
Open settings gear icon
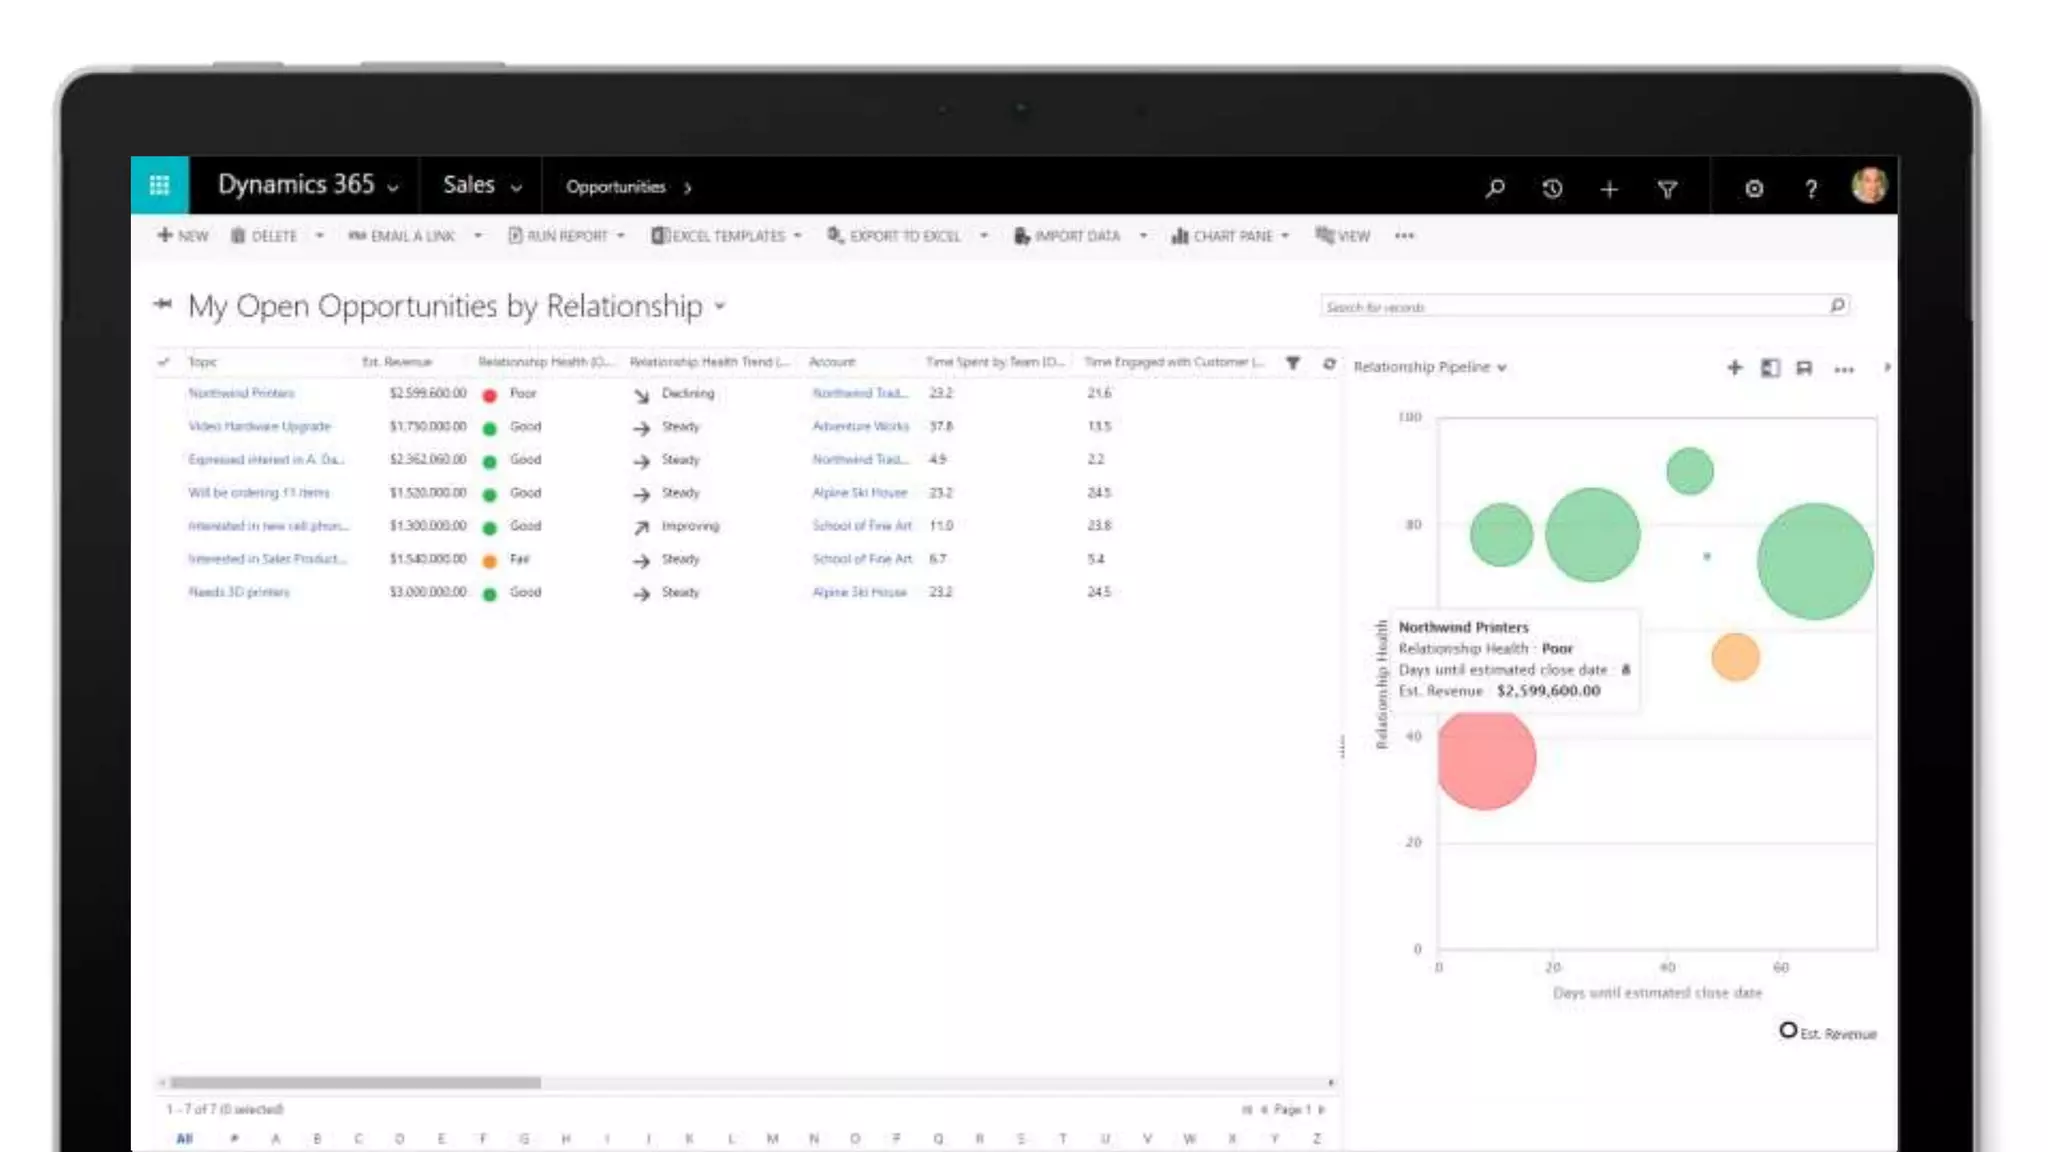1754,188
